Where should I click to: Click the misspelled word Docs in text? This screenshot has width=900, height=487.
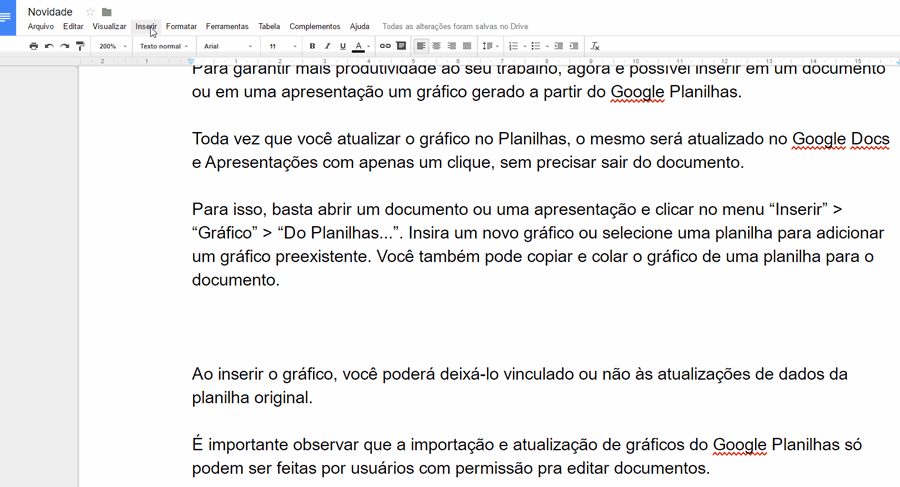(870, 139)
